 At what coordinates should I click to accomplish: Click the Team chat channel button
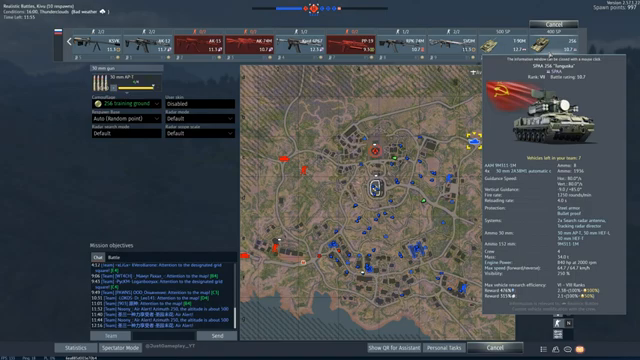111,336
